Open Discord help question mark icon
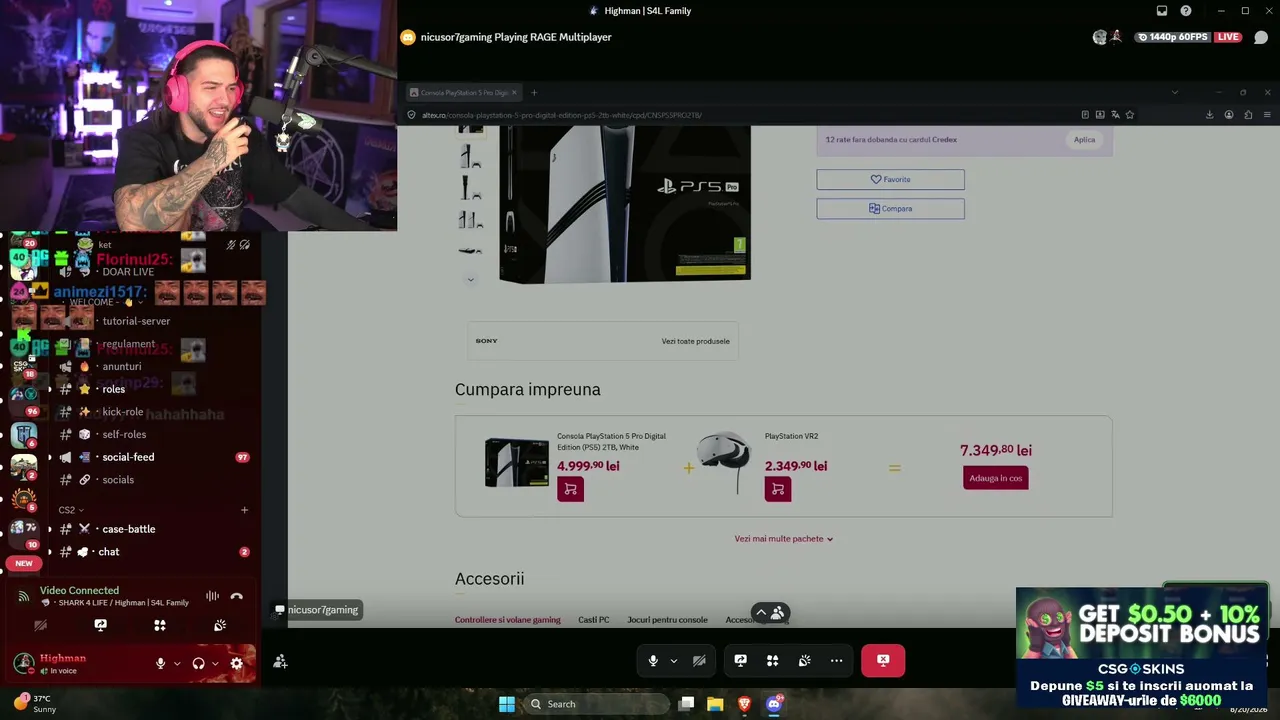The height and width of the screenshot is (720, 1280). pos(1186,11)
